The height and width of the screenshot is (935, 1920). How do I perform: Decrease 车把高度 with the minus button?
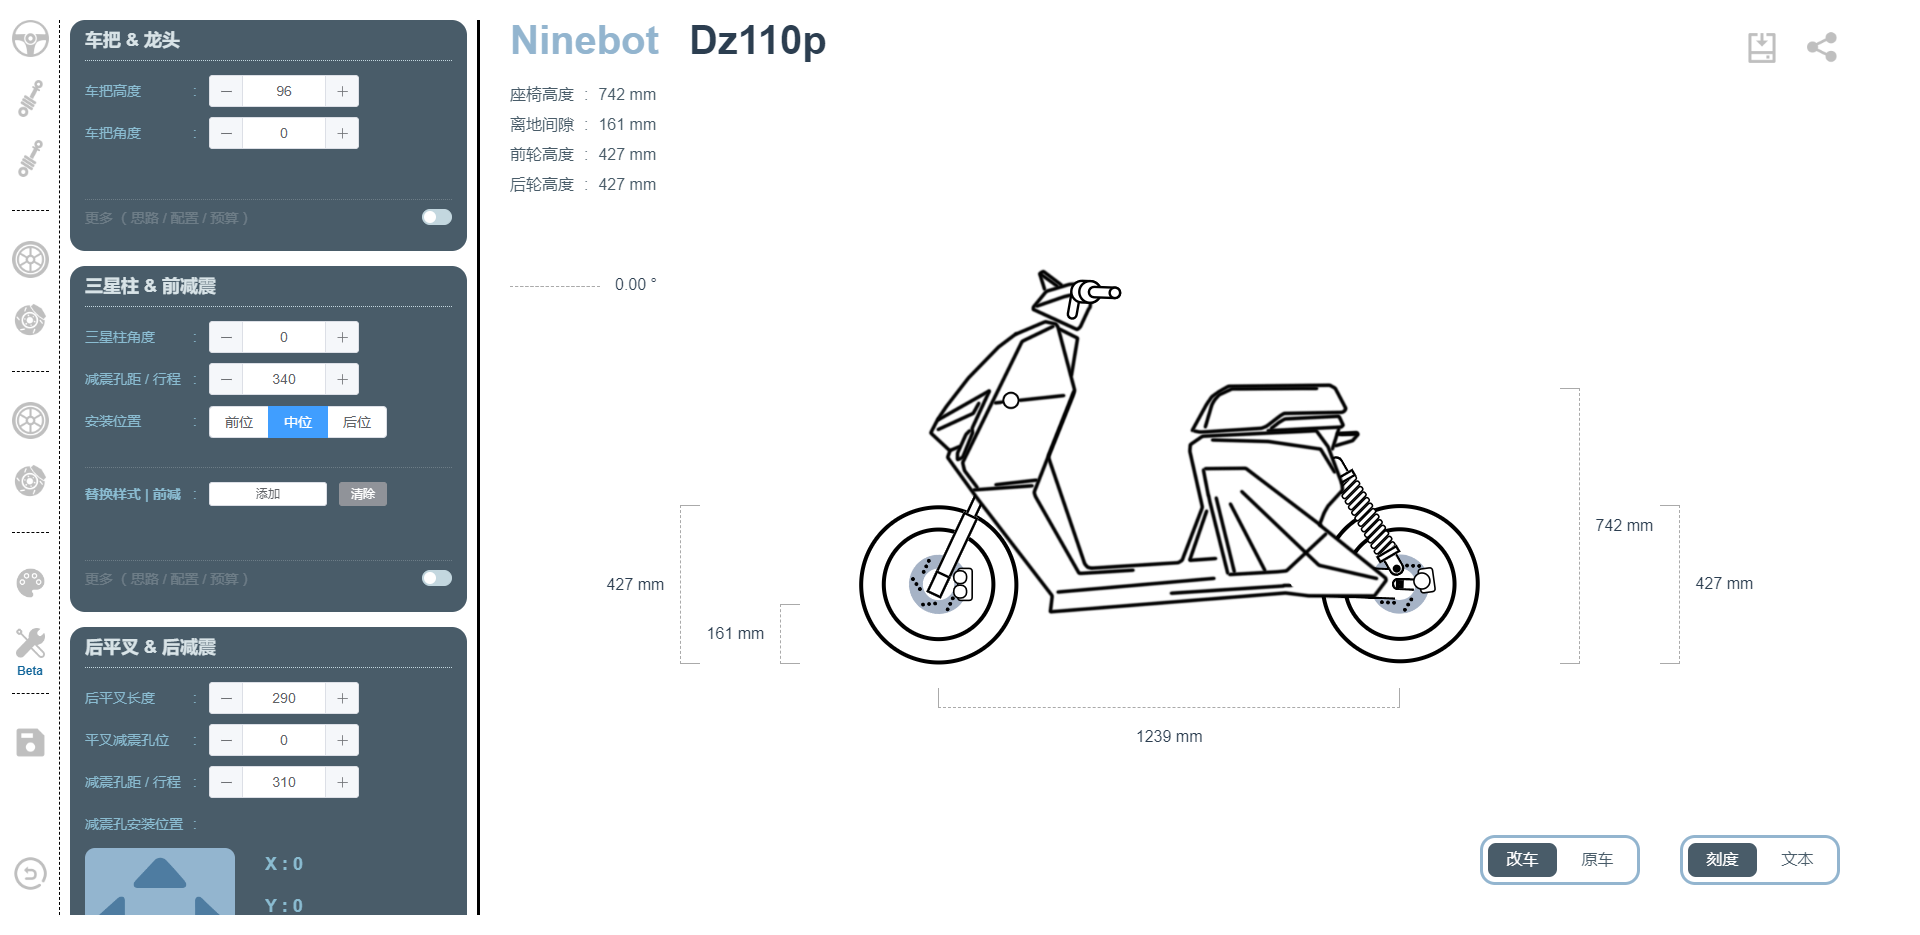[226, 91]
